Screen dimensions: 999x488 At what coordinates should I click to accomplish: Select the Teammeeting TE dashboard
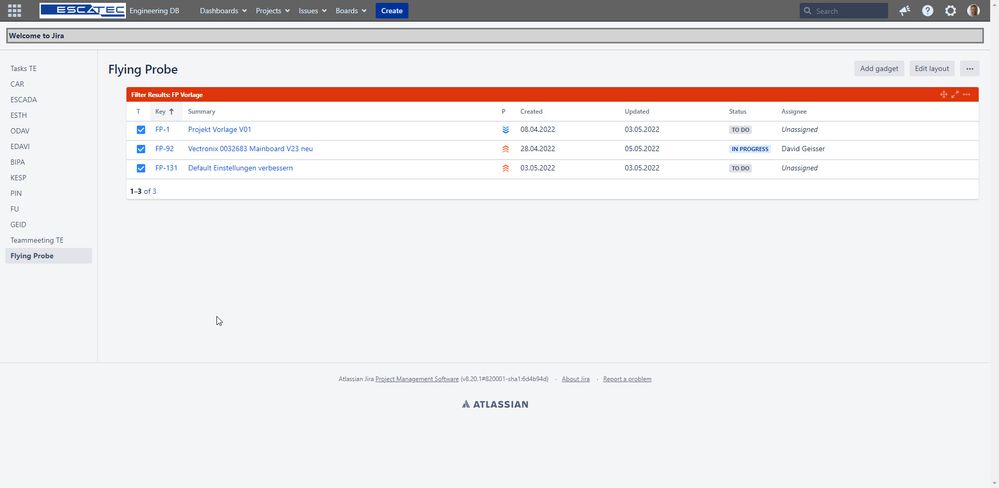point(48,240)
